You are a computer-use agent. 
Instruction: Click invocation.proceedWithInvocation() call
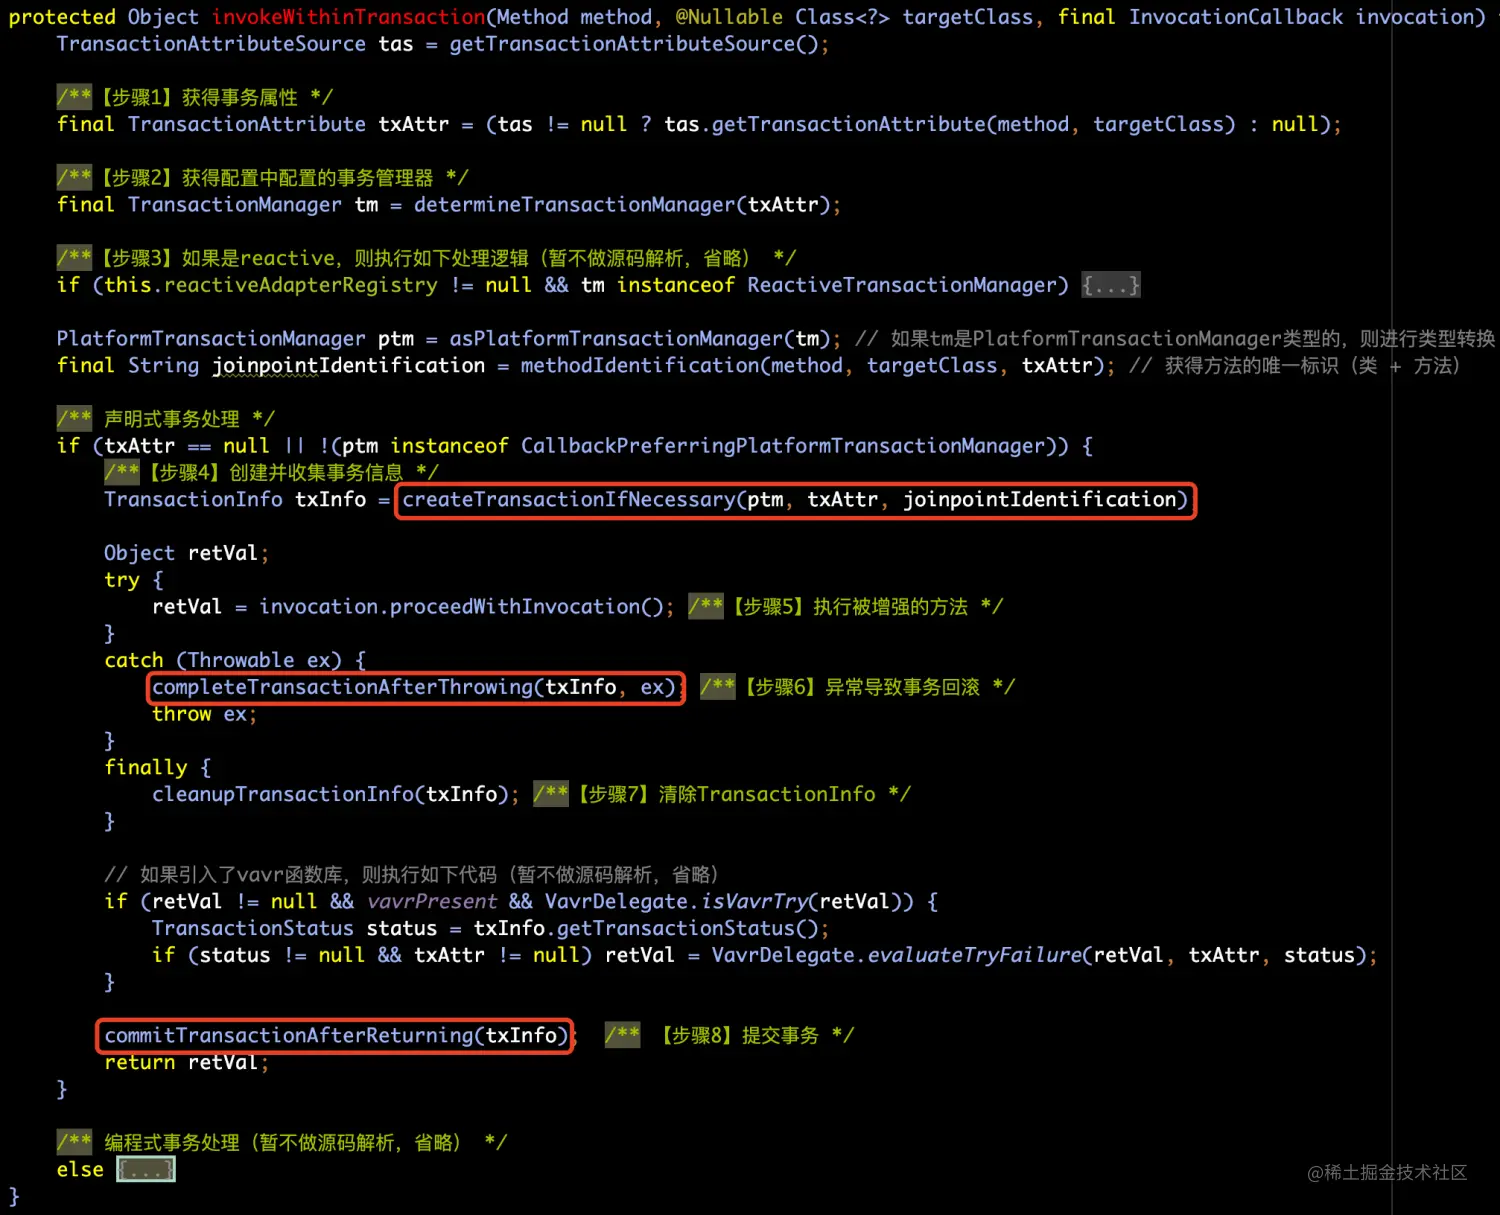pos(463,607)
